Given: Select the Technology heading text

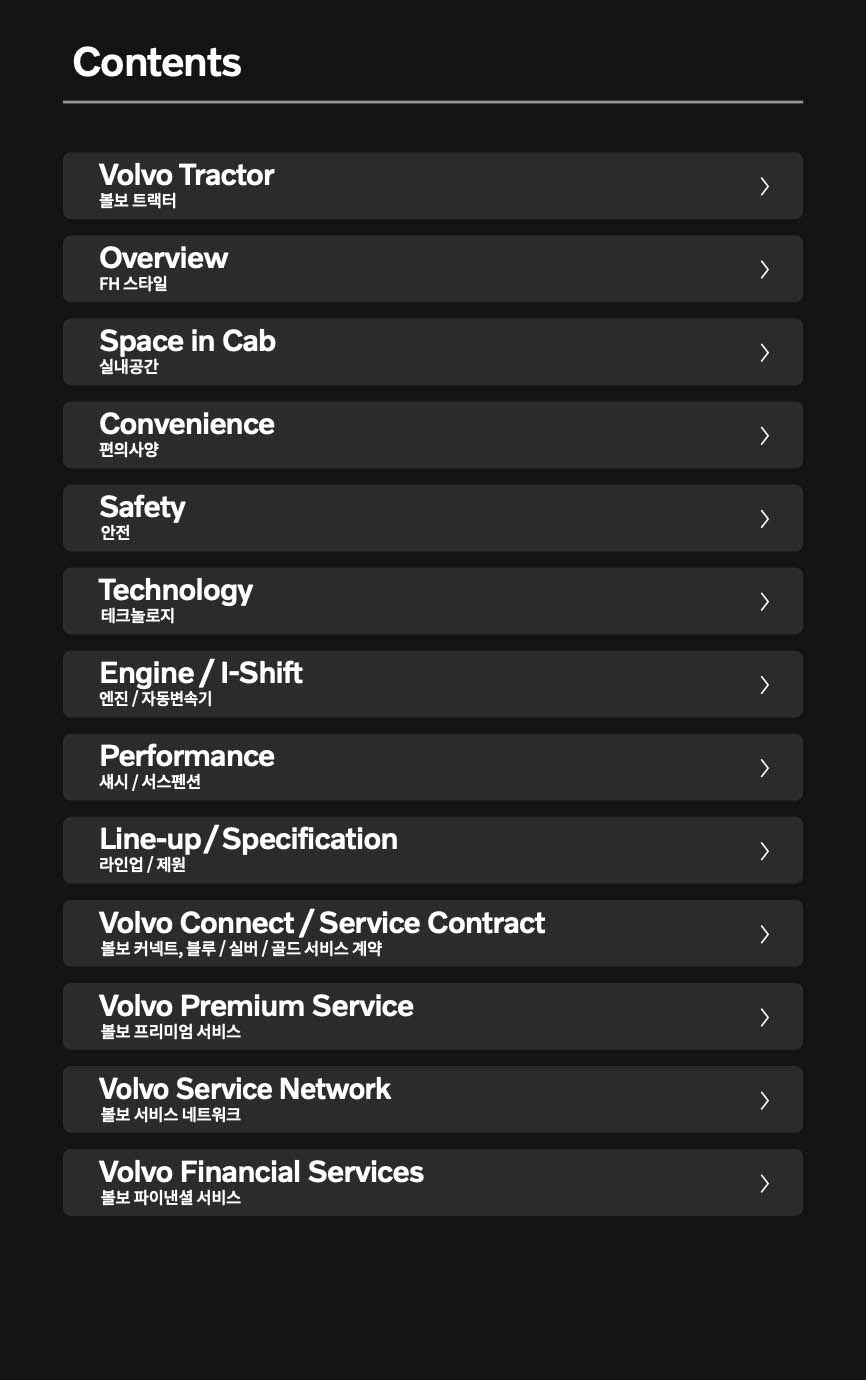Looking at the screenshot, I should 176,590.
